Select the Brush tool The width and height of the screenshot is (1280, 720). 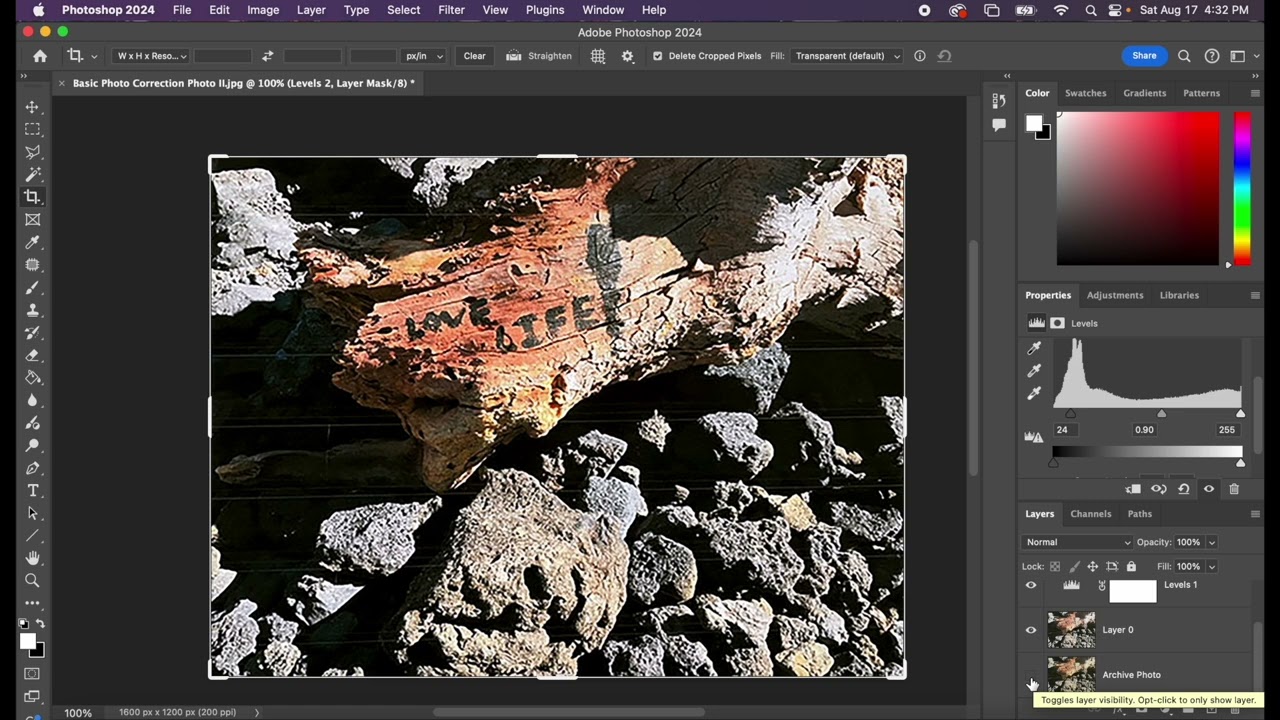[x=33, y=288]
